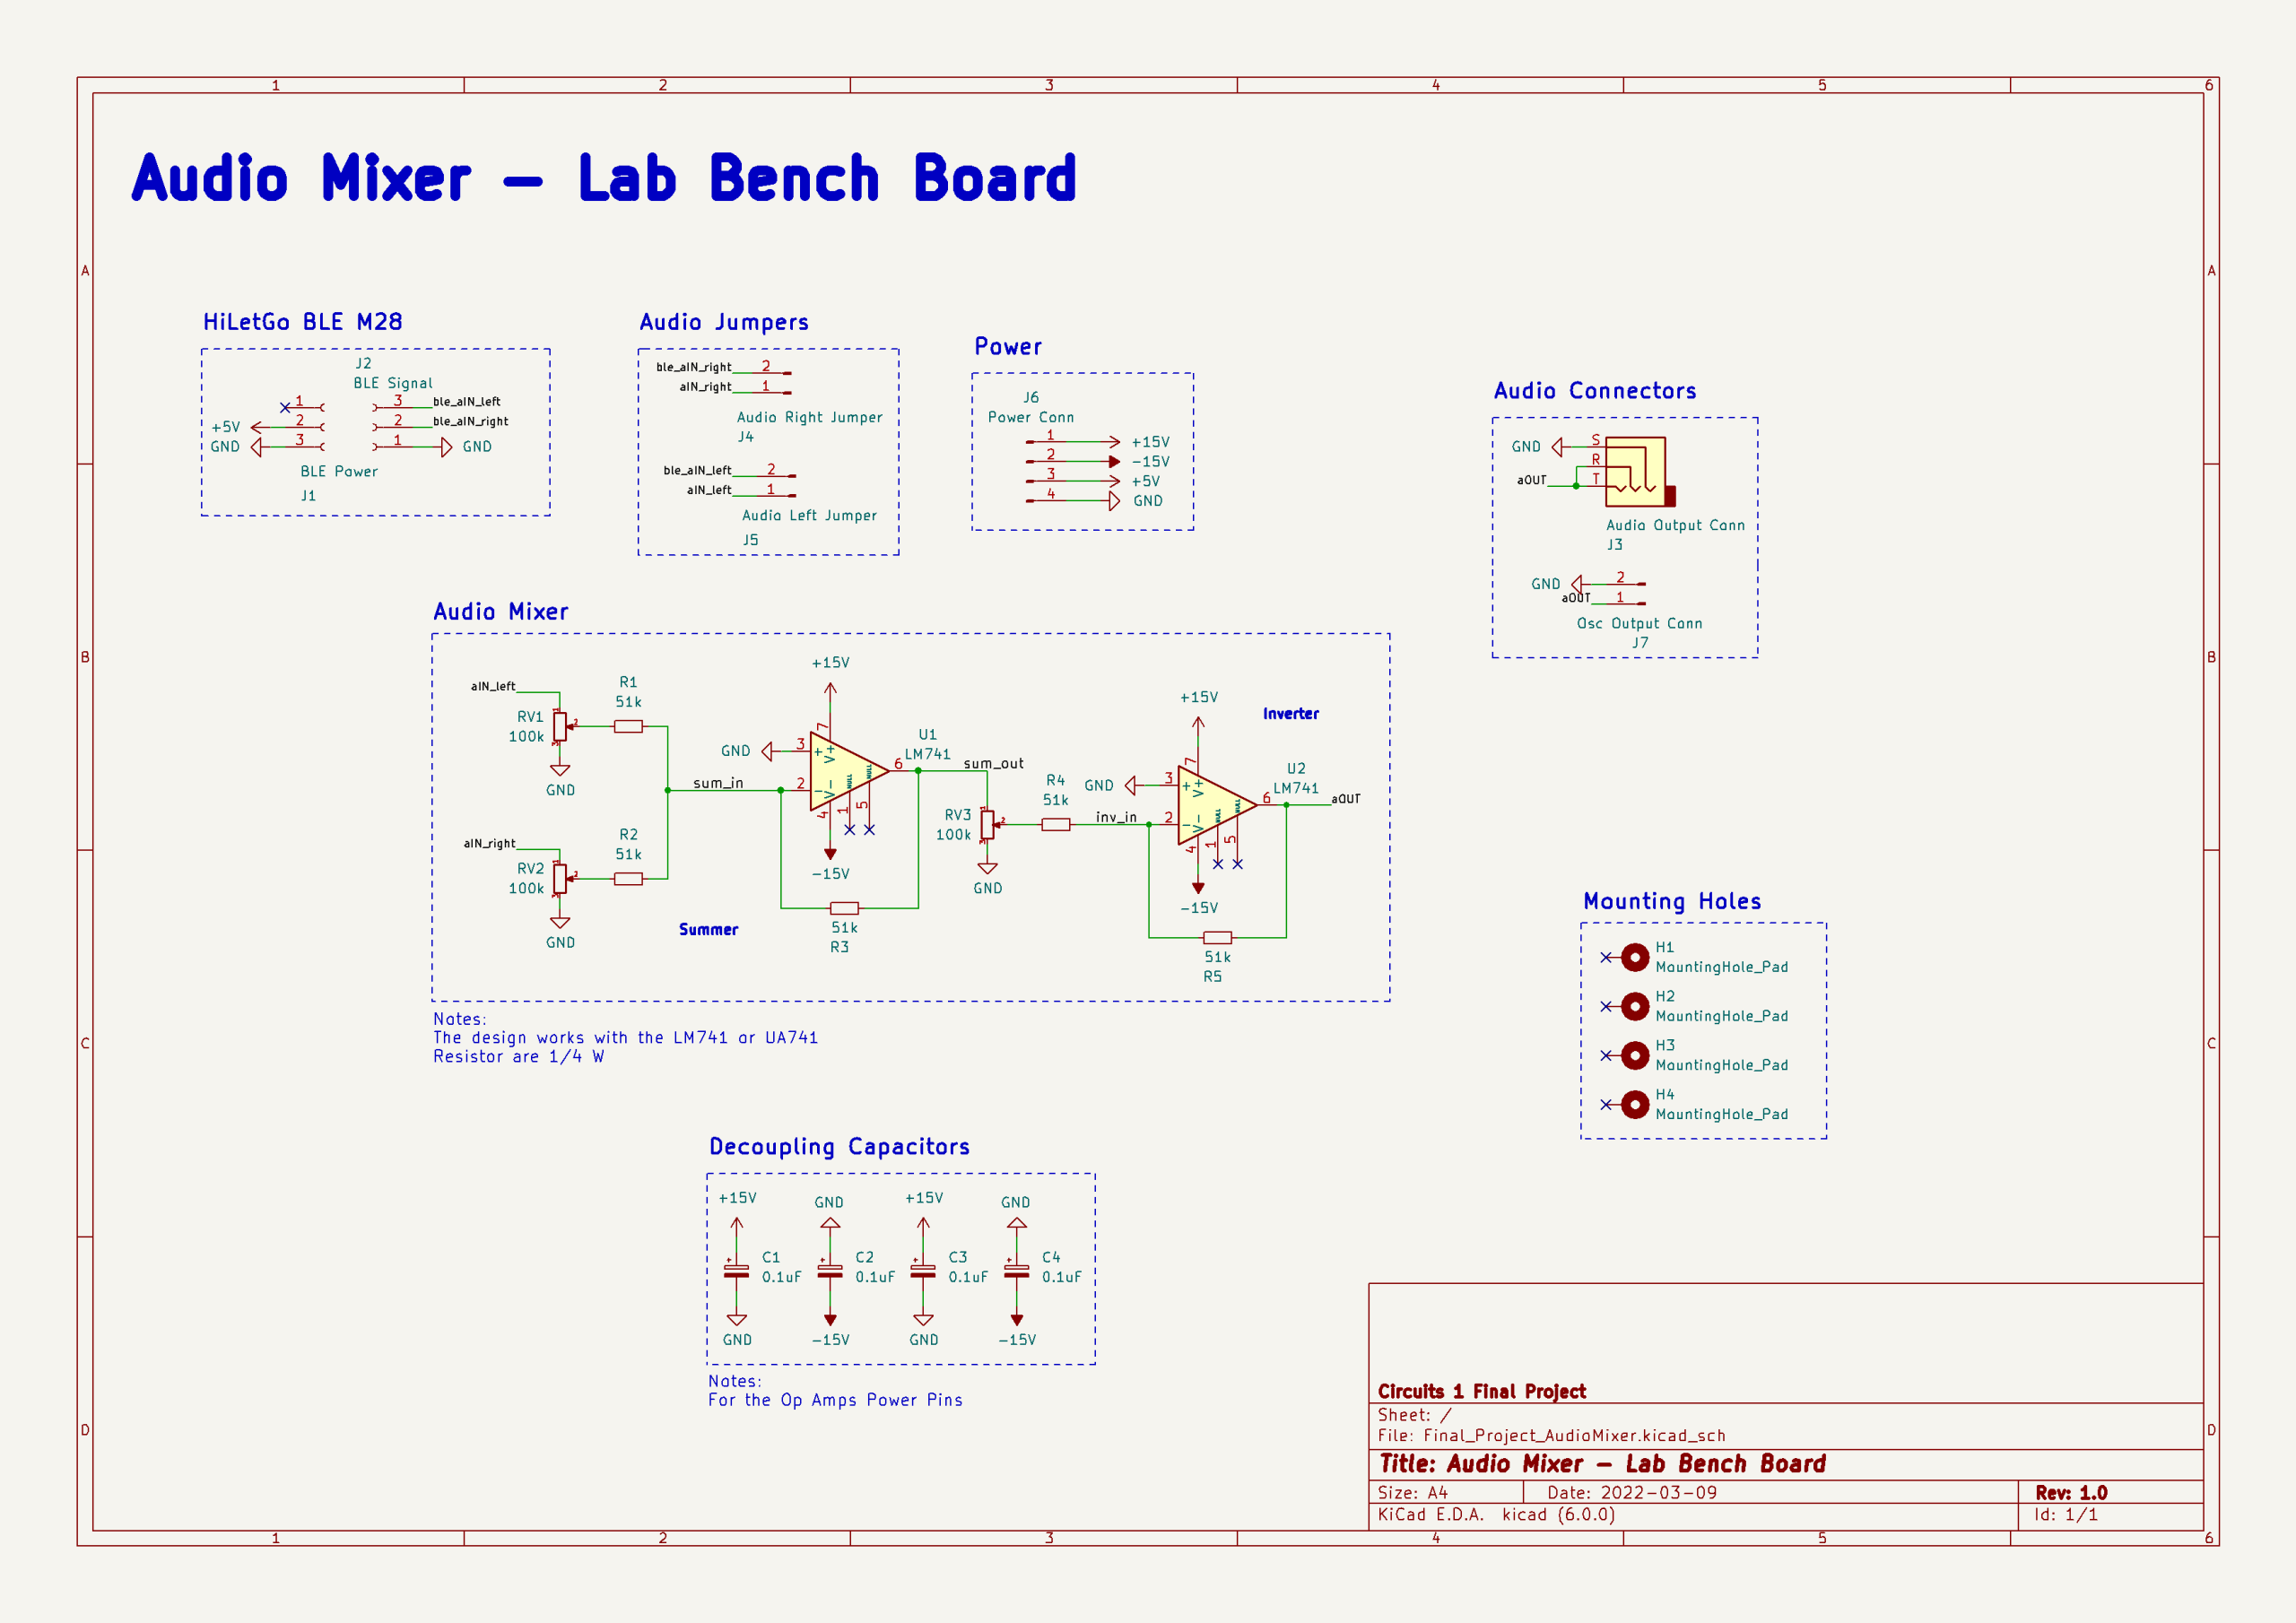Image resolution: width=2296 pixels, height=1623 pixels.
Task: Click the Mounting Holes section label
Action: 1672,901
